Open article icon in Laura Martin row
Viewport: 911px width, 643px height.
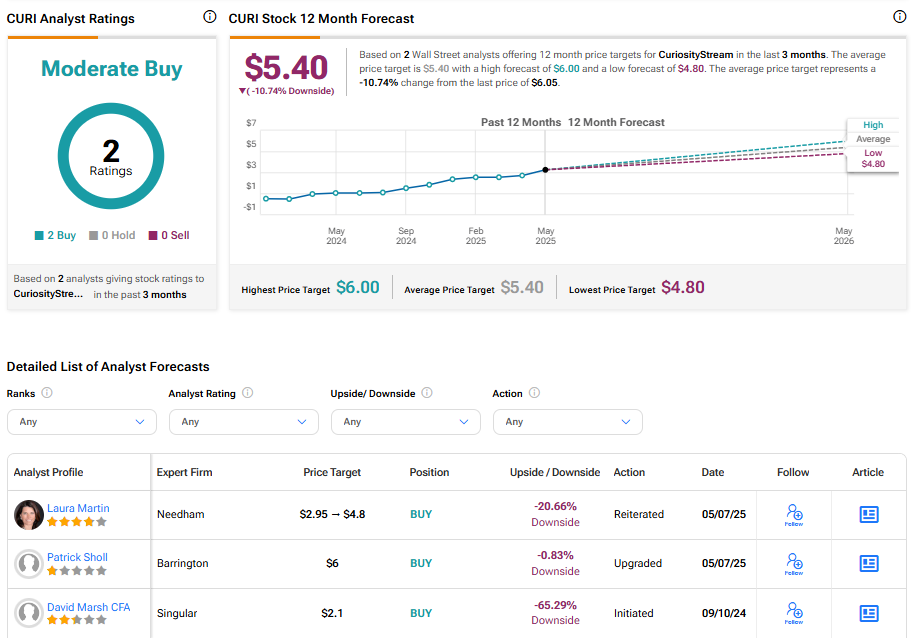click(x=869, y=514)
